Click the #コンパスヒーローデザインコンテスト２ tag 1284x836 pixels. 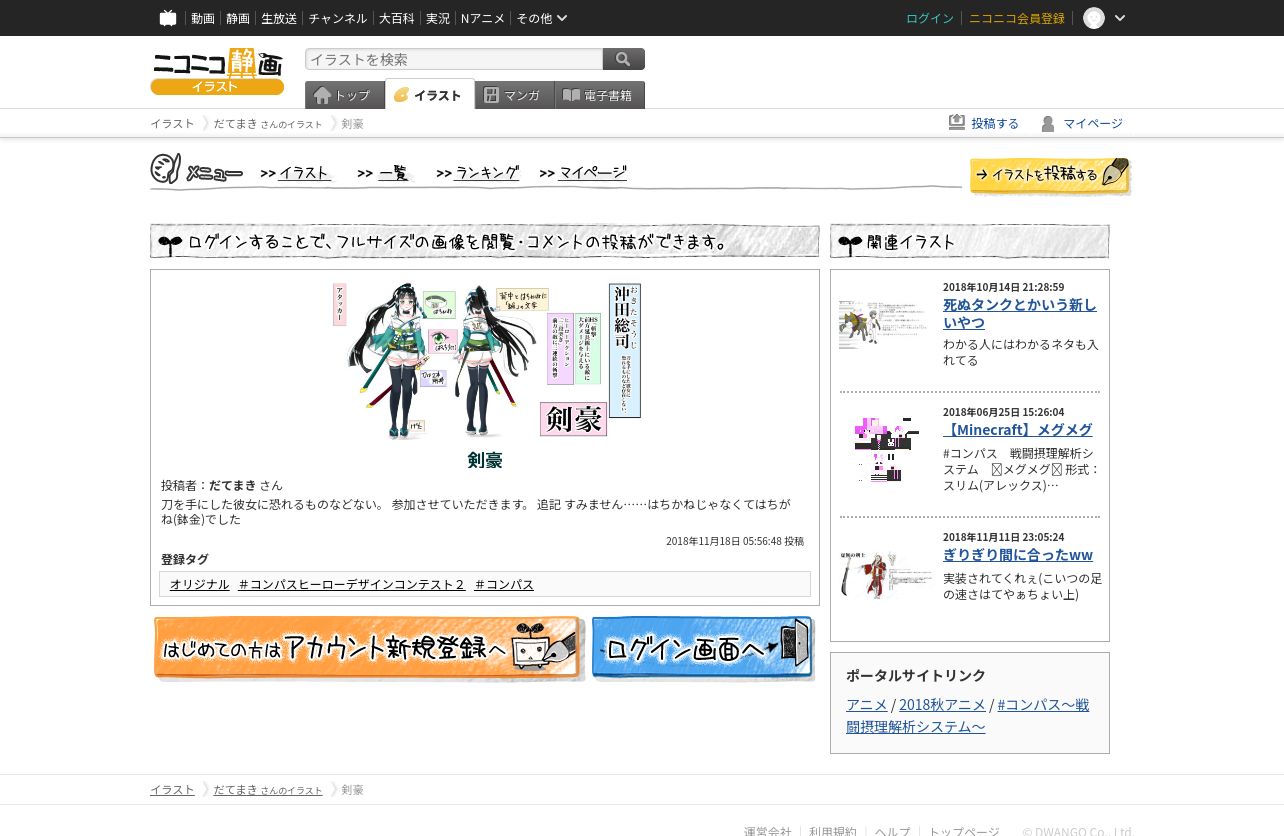click(x=352, y=584)
